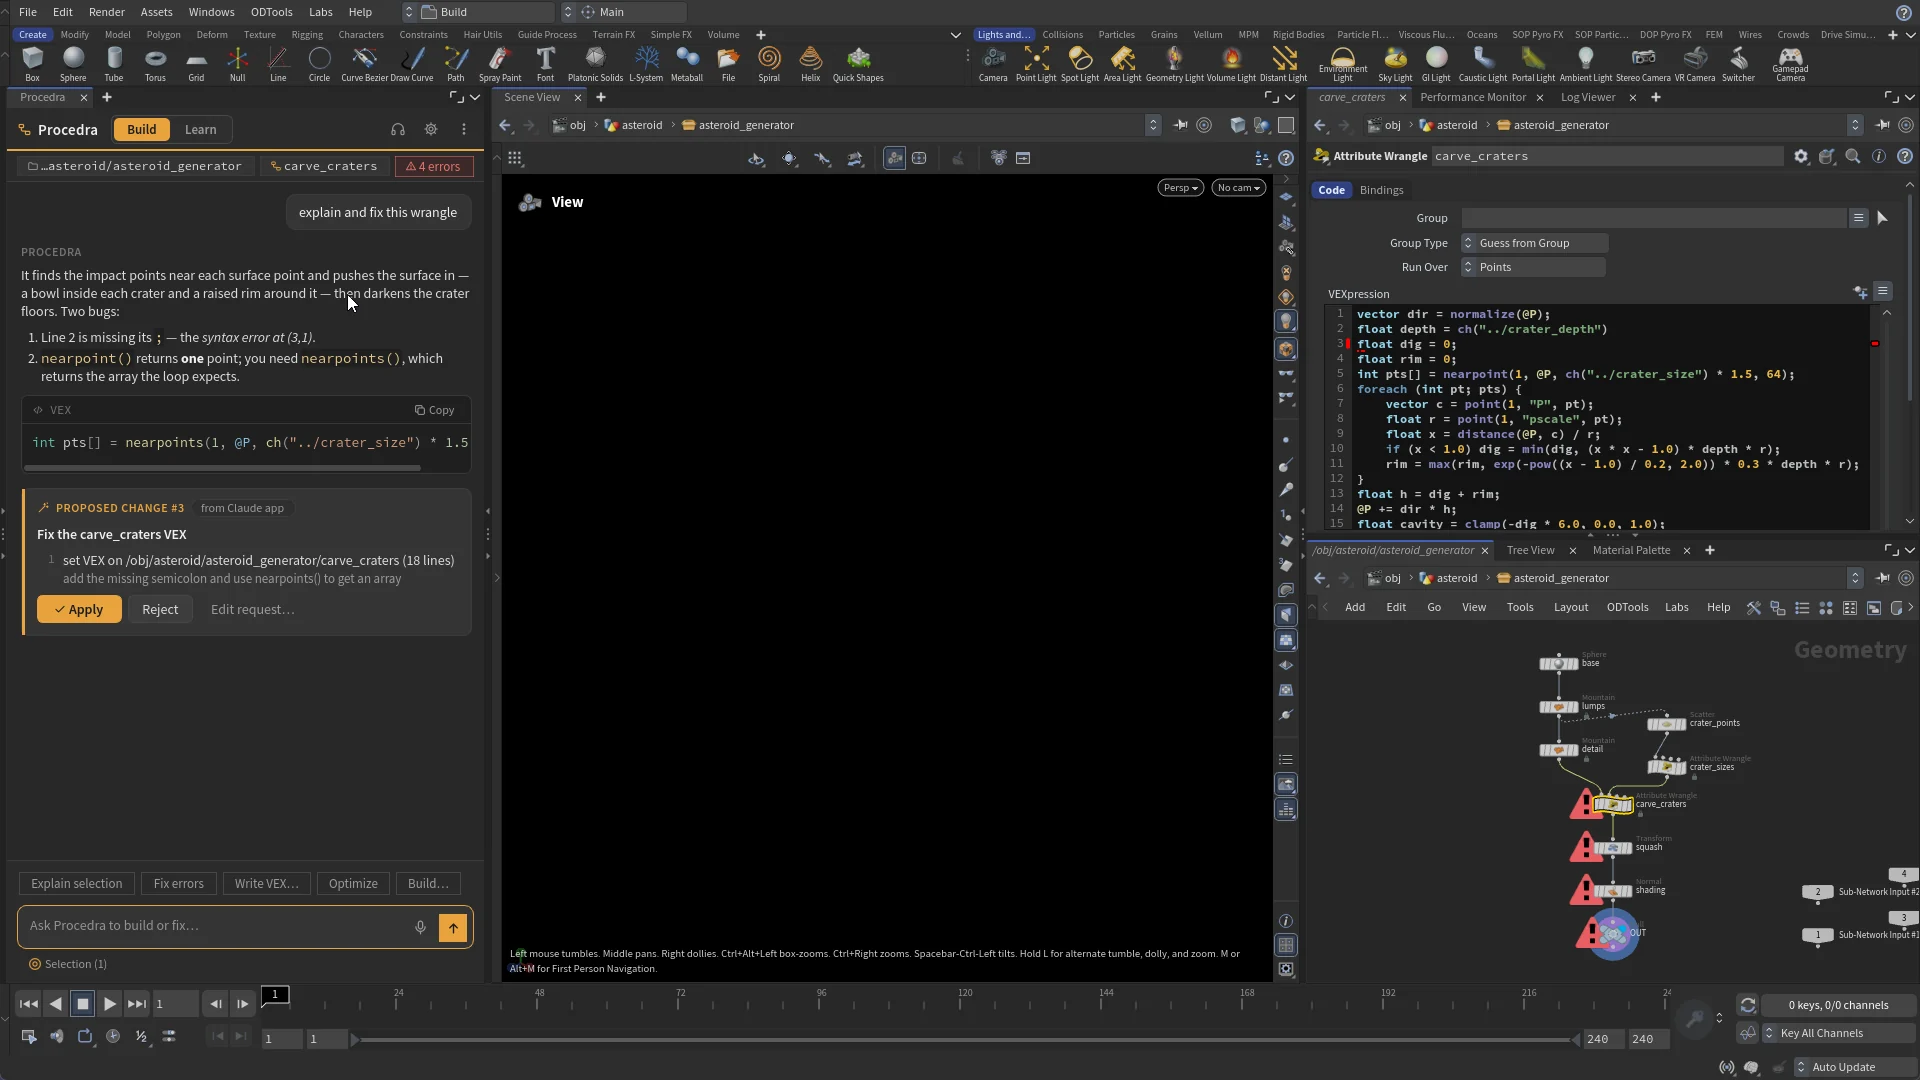Toggle the Auto Update mode selector
The image size is (1920, 1080).
point(1855,1067)
